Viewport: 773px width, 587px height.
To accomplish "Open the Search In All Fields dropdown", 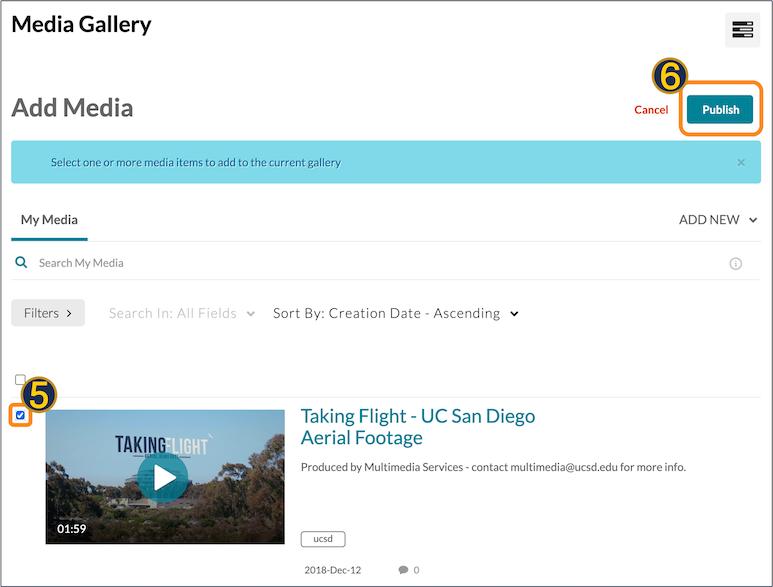I will (182, 313).
